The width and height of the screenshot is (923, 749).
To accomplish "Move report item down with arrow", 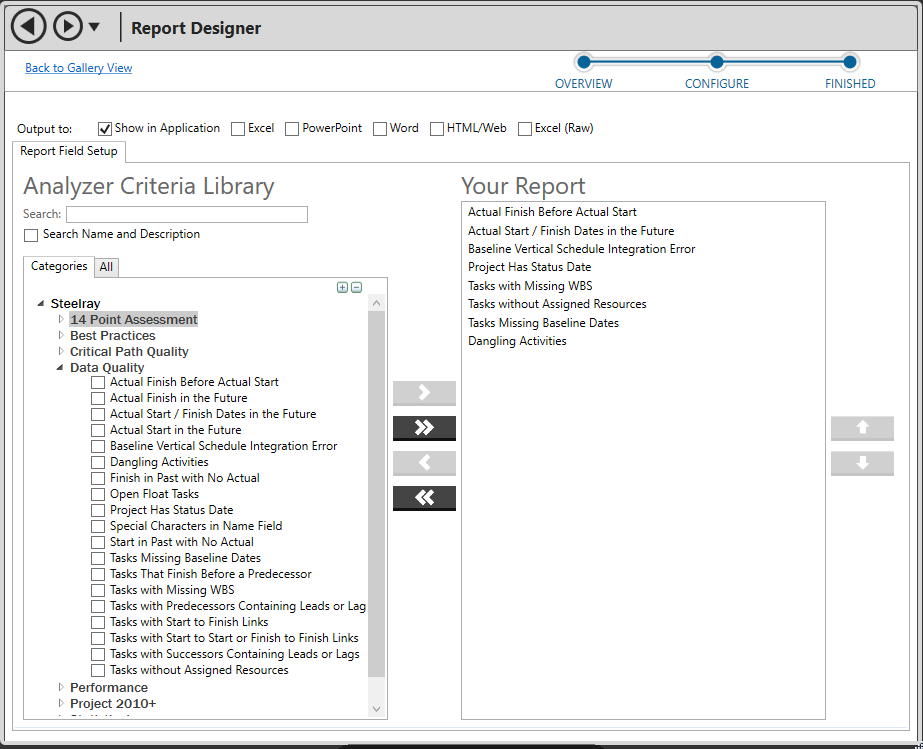I will click(862, 463).
